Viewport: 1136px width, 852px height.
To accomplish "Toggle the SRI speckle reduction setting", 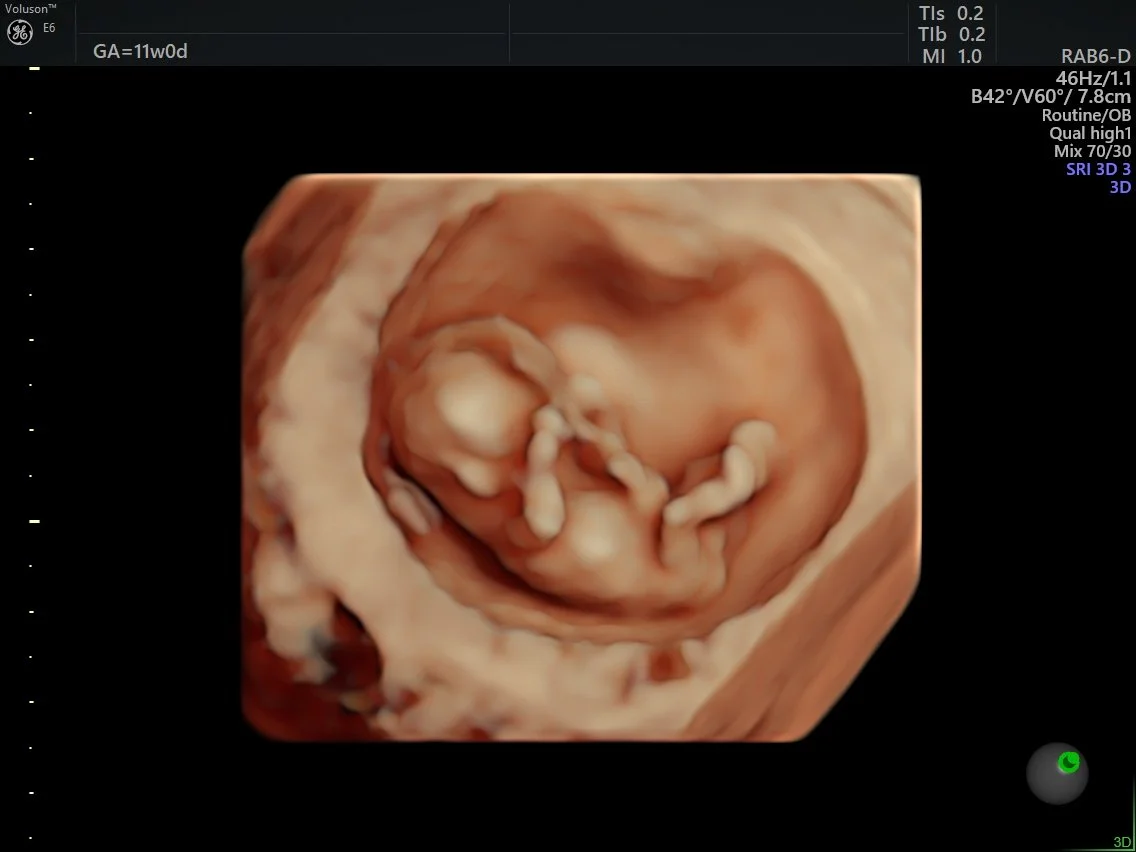I will coord(1099,168).
